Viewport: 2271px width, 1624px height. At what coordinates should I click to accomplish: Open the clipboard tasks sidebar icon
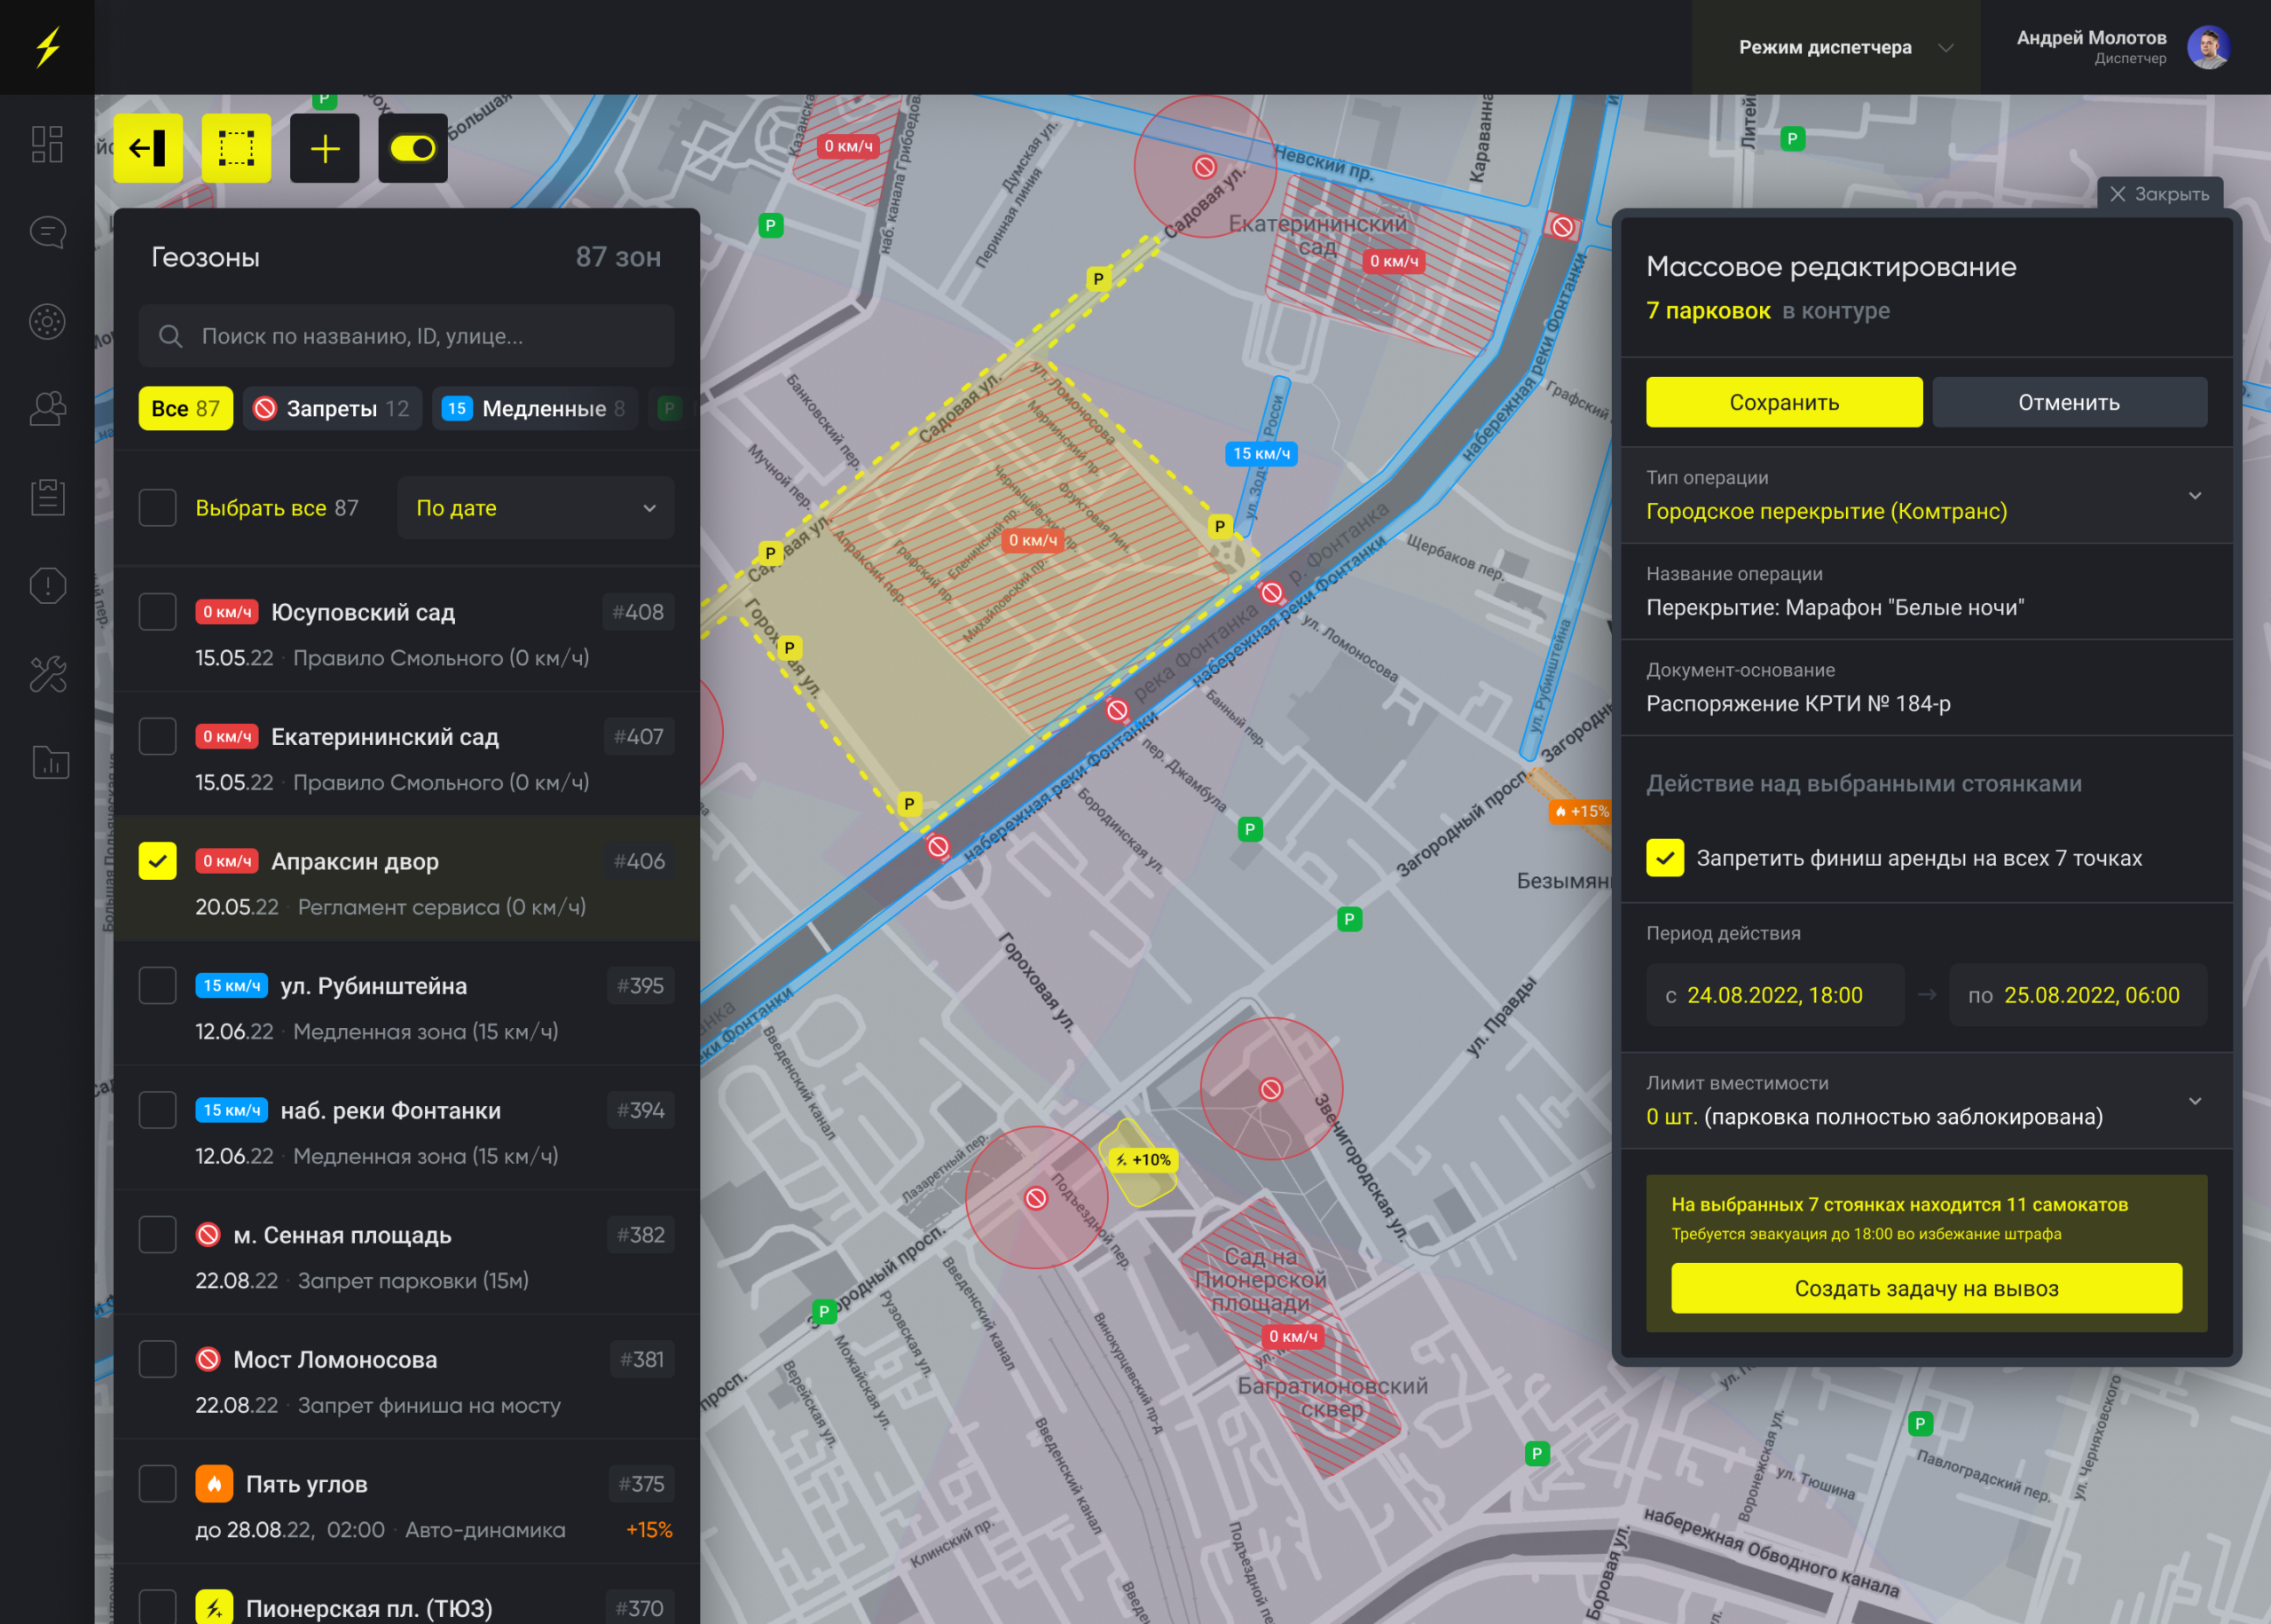tap(47, 497)
